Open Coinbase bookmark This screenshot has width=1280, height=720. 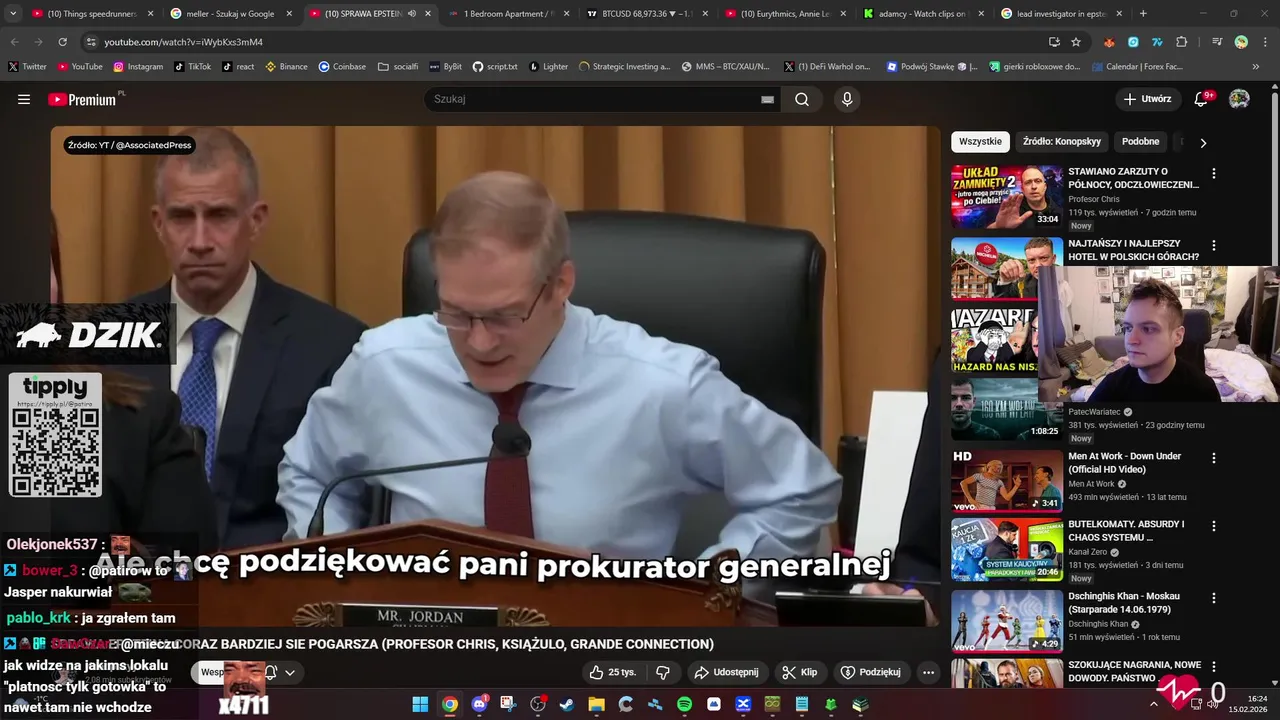pyautogui.click(x=342, y=67)
